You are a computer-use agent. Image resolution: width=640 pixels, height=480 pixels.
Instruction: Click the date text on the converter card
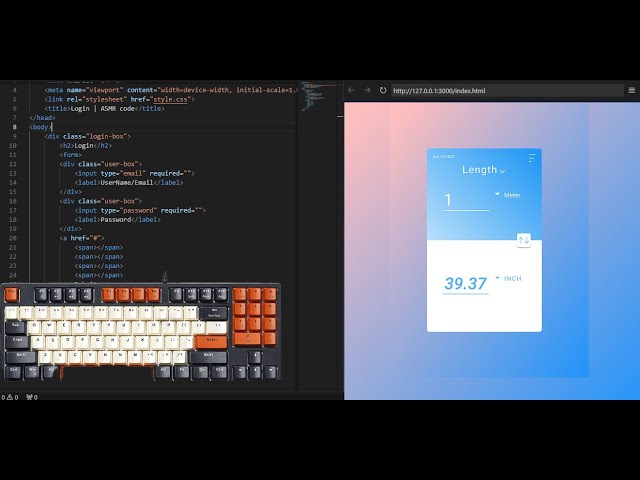point(443,157)
